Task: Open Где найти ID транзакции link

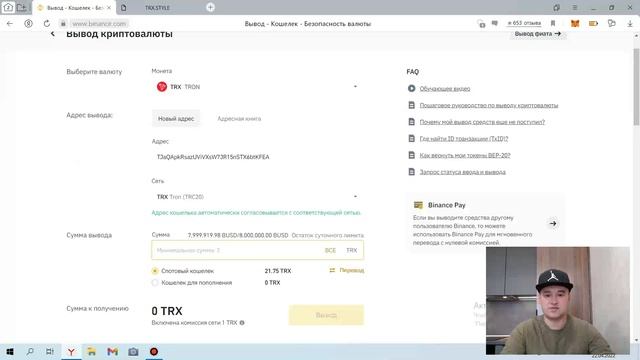Action: tap(464, 139)
